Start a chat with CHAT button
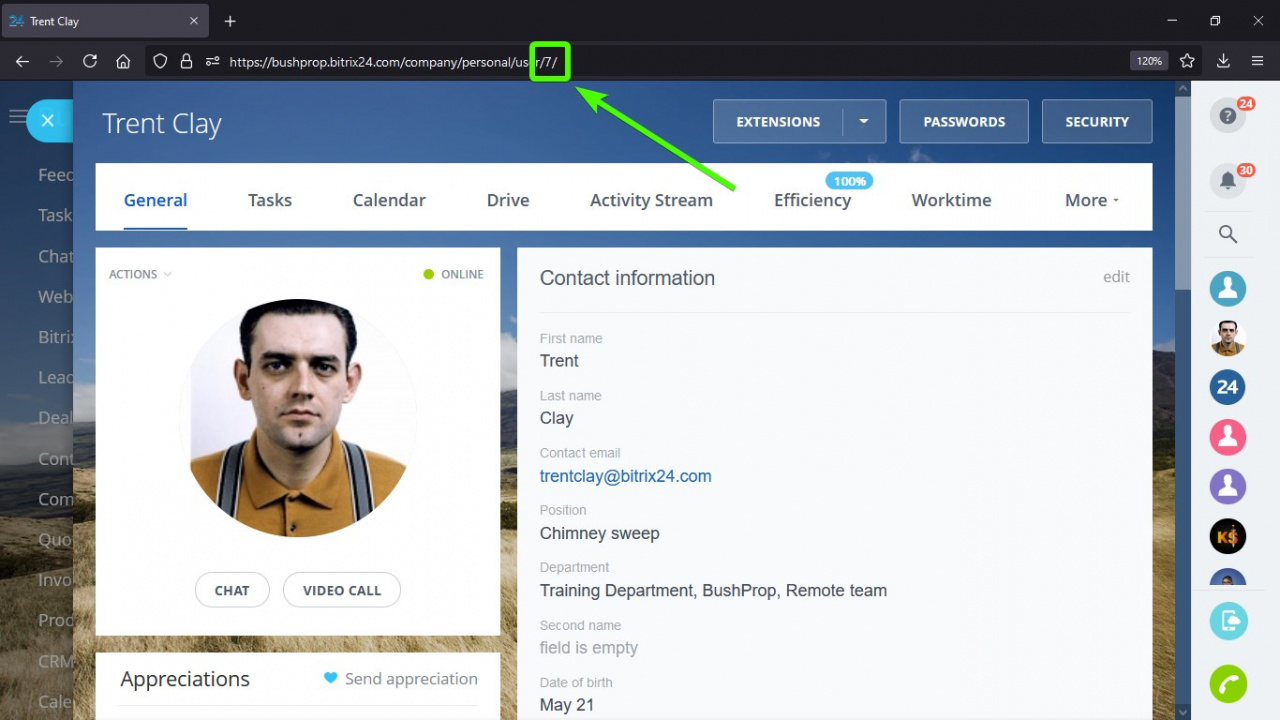The width and height of the screenshot is (1280, 720). click(232, 590)
